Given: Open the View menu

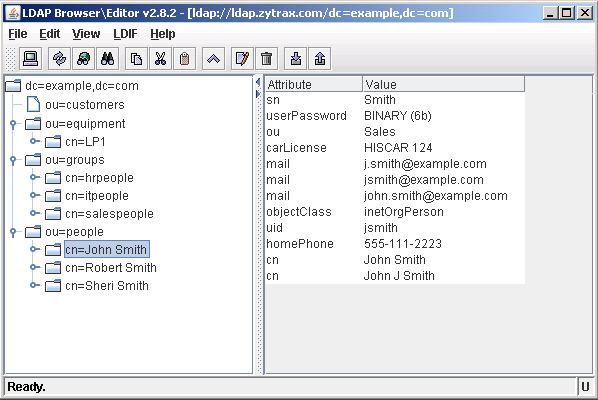Looking at the screenshot, I should [86, 34].
